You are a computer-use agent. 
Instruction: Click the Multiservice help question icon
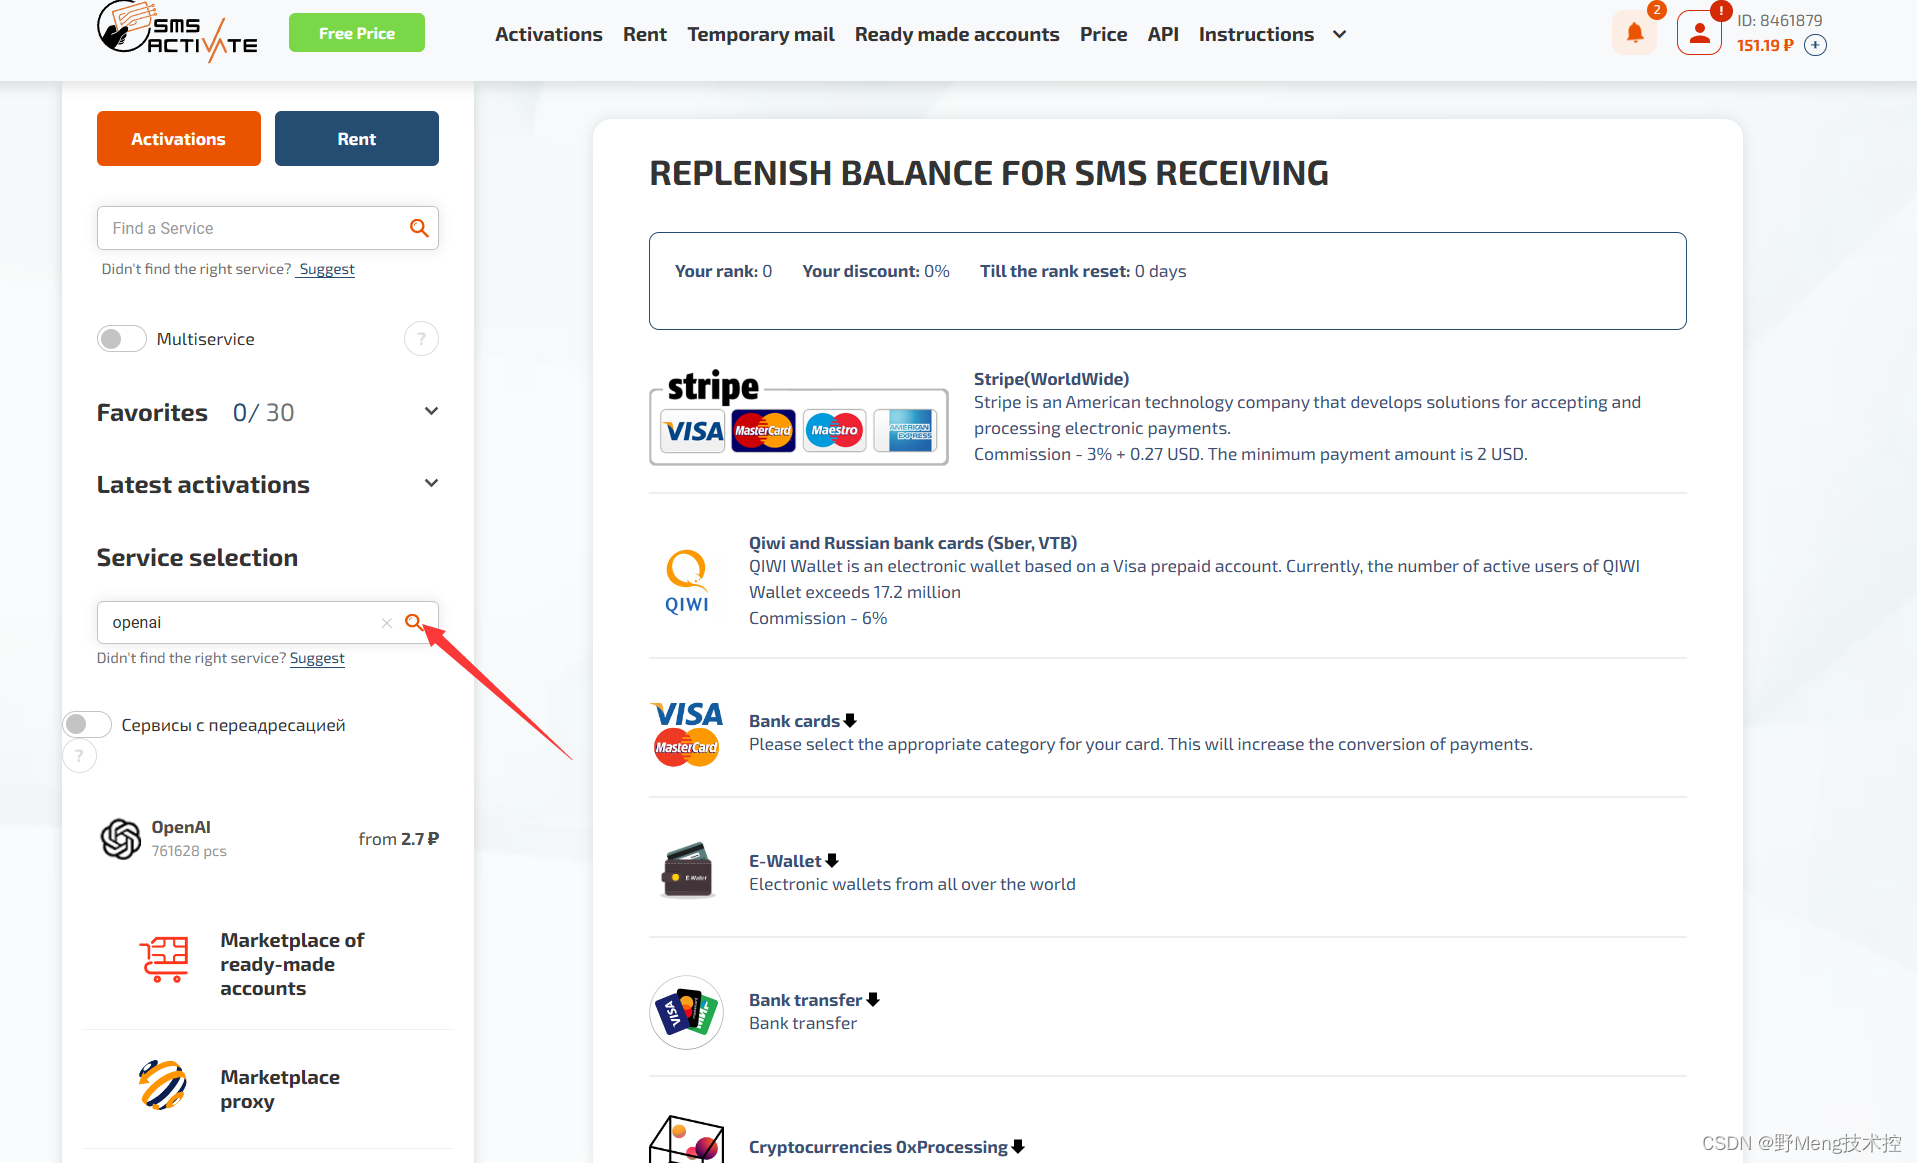(x=421, y=339)
